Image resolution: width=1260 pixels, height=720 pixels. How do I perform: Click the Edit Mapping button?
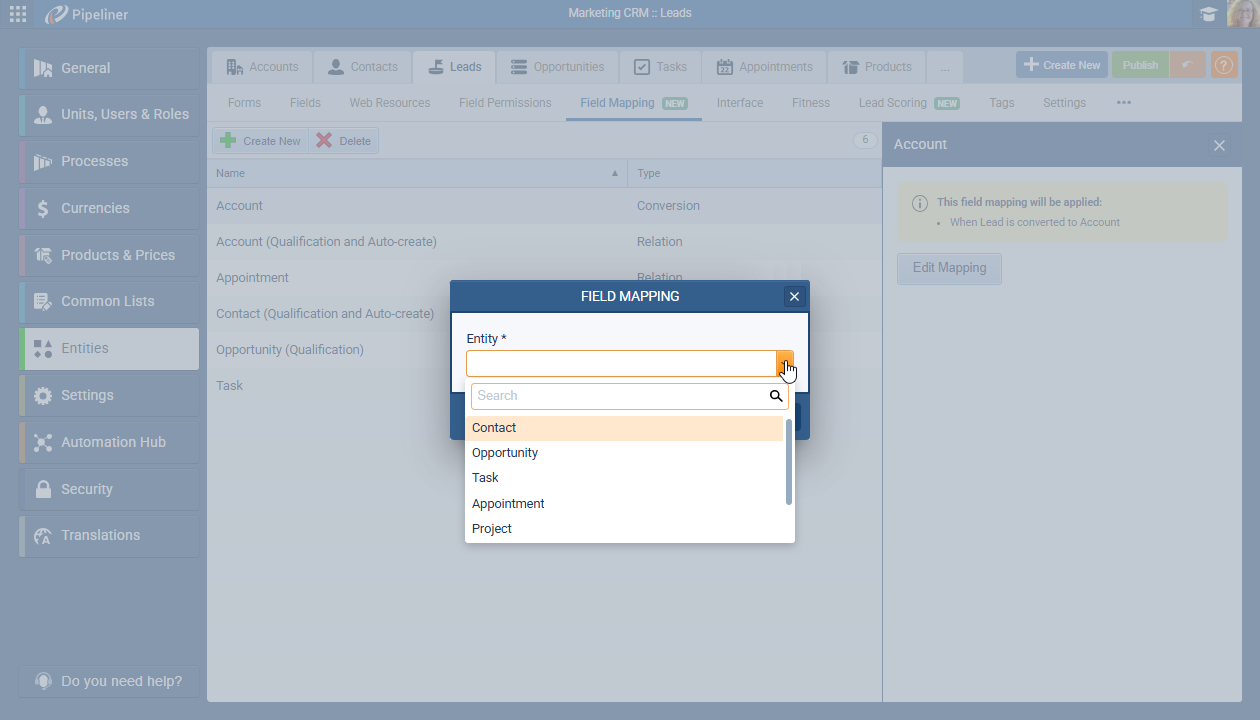tap(949, 268)
